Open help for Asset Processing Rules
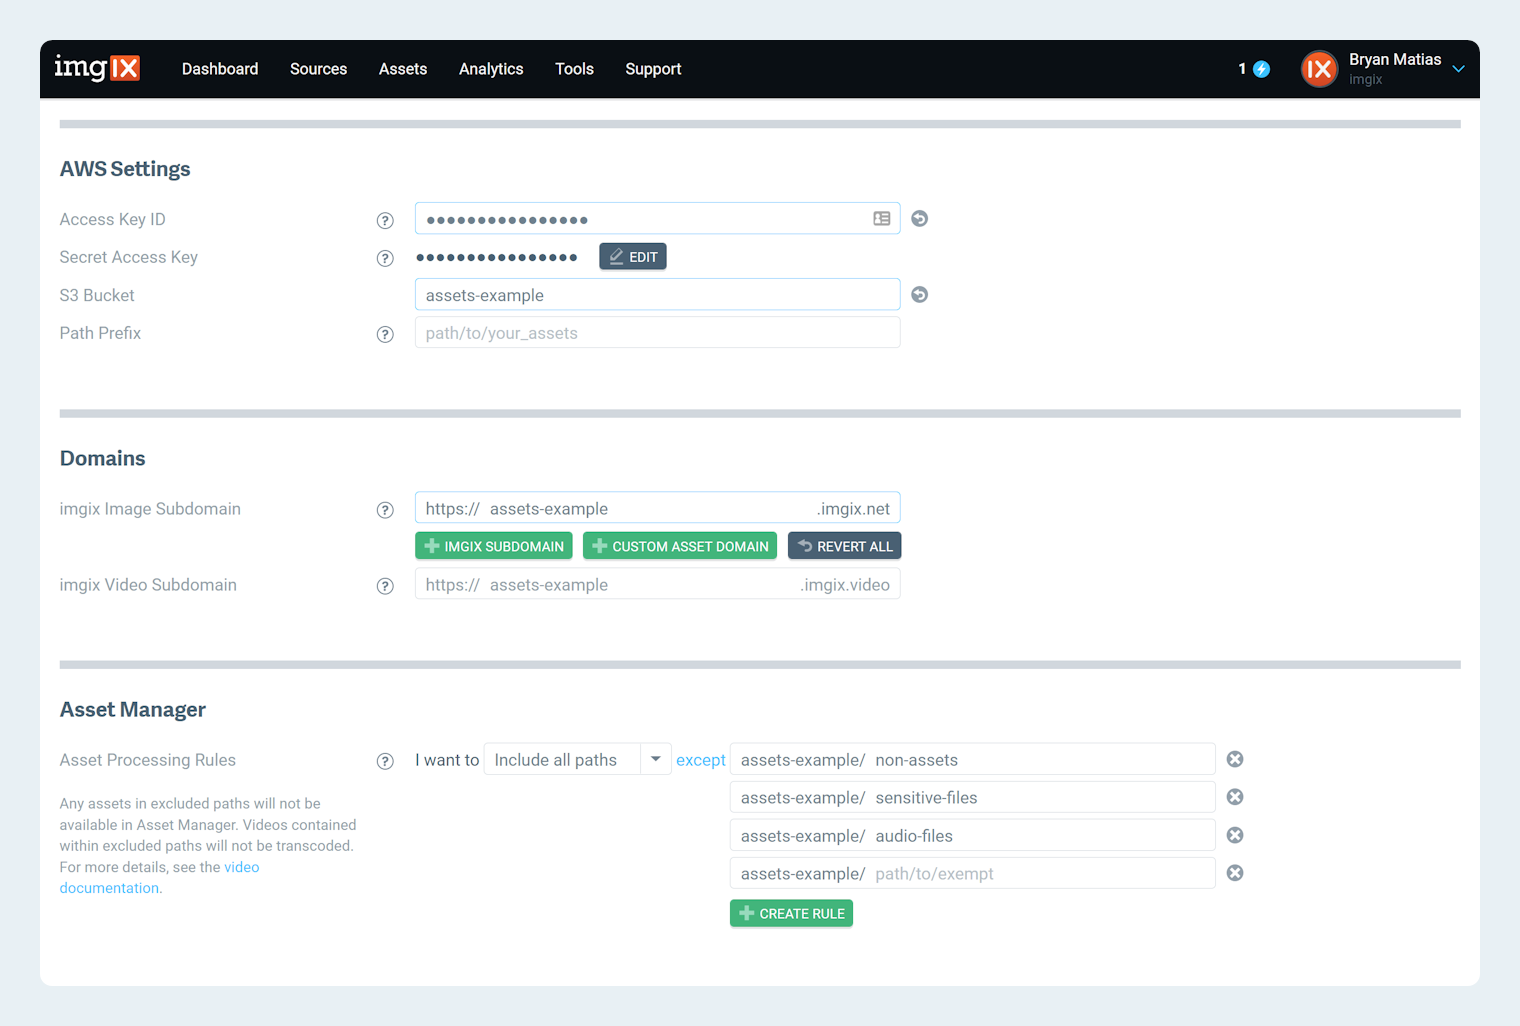The height and width of the screenshot is (1026, 1520). (x=385, y=761)
